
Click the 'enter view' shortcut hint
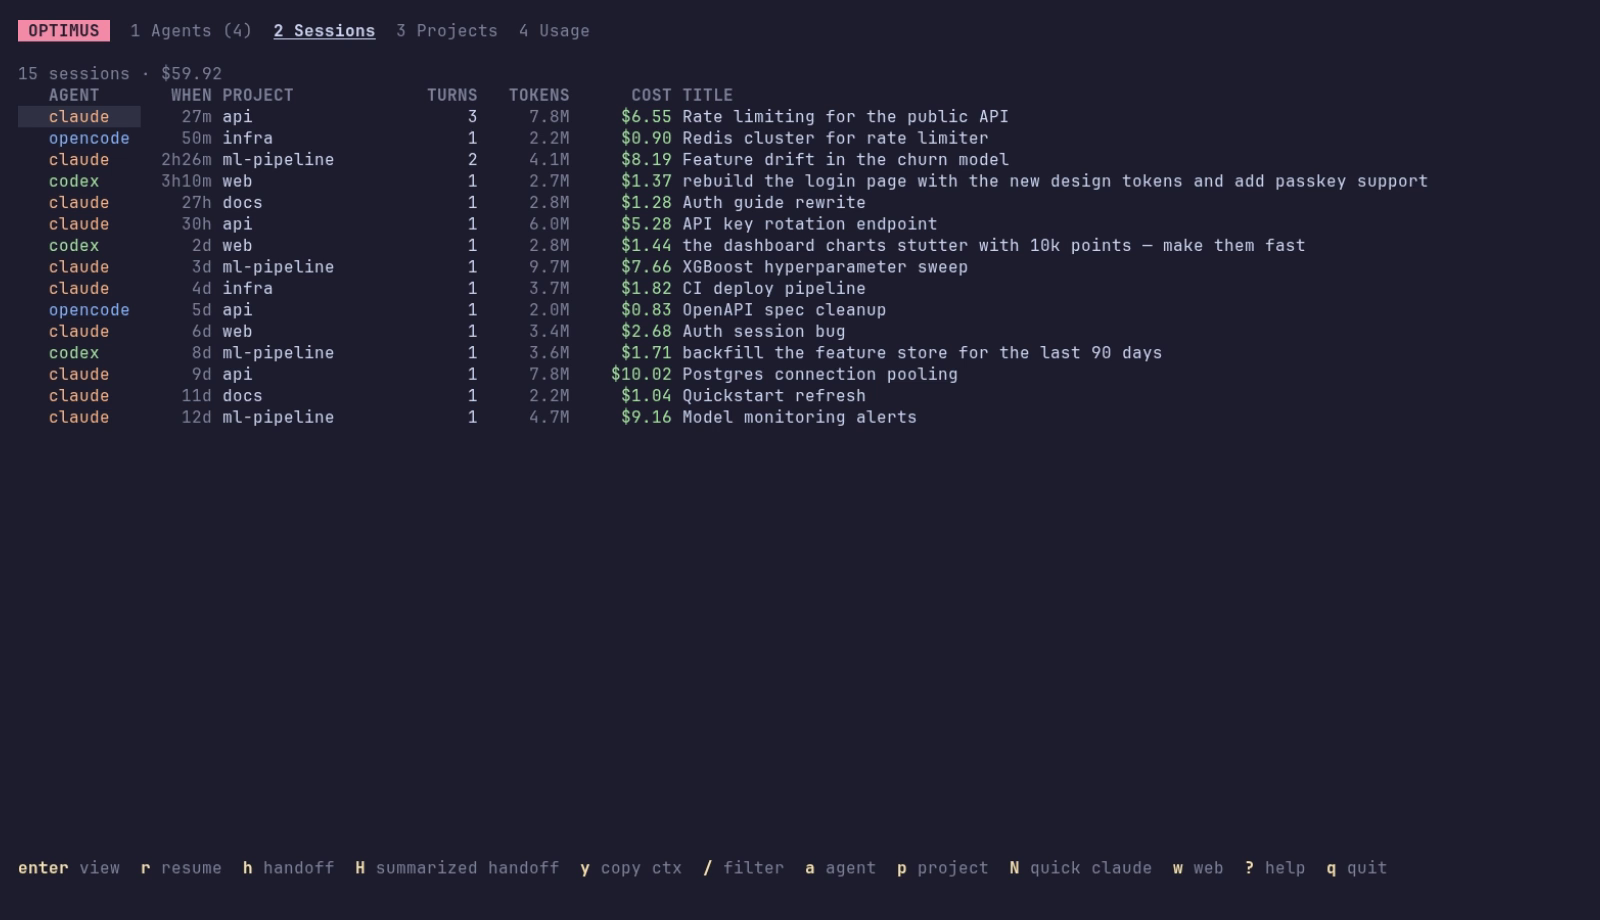[x=69, y=868]
